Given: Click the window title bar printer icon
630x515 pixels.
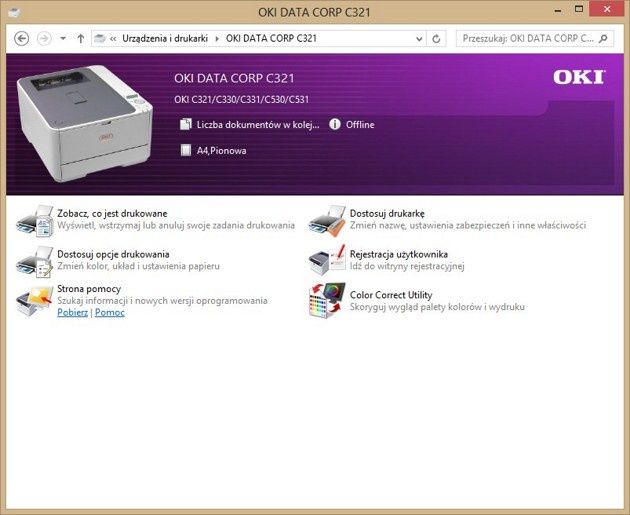Looking at the screenshot, I should click(x=14, y=12).
